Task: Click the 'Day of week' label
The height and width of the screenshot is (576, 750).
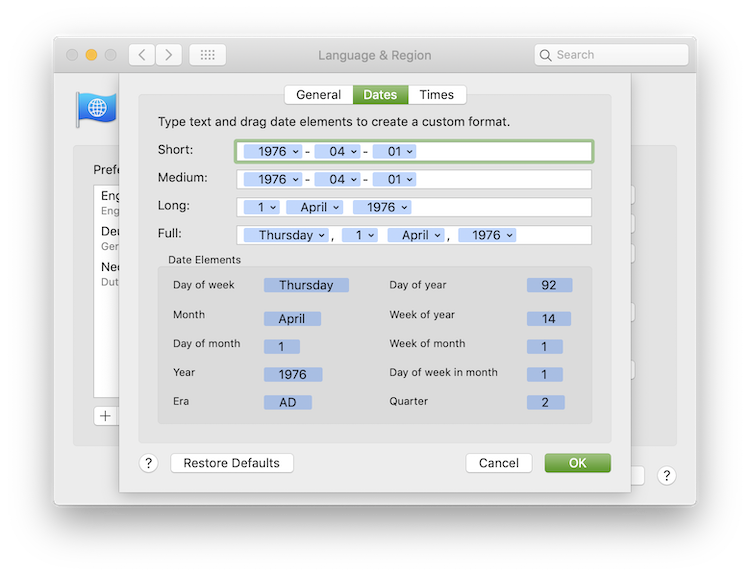Action: tap(204, 285)
